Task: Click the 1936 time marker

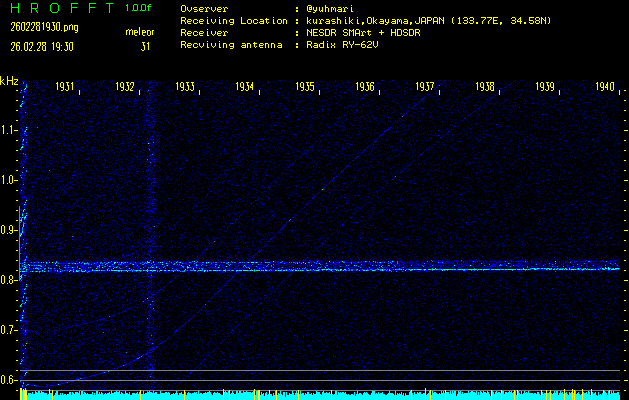Action: (x=366, y=88)
